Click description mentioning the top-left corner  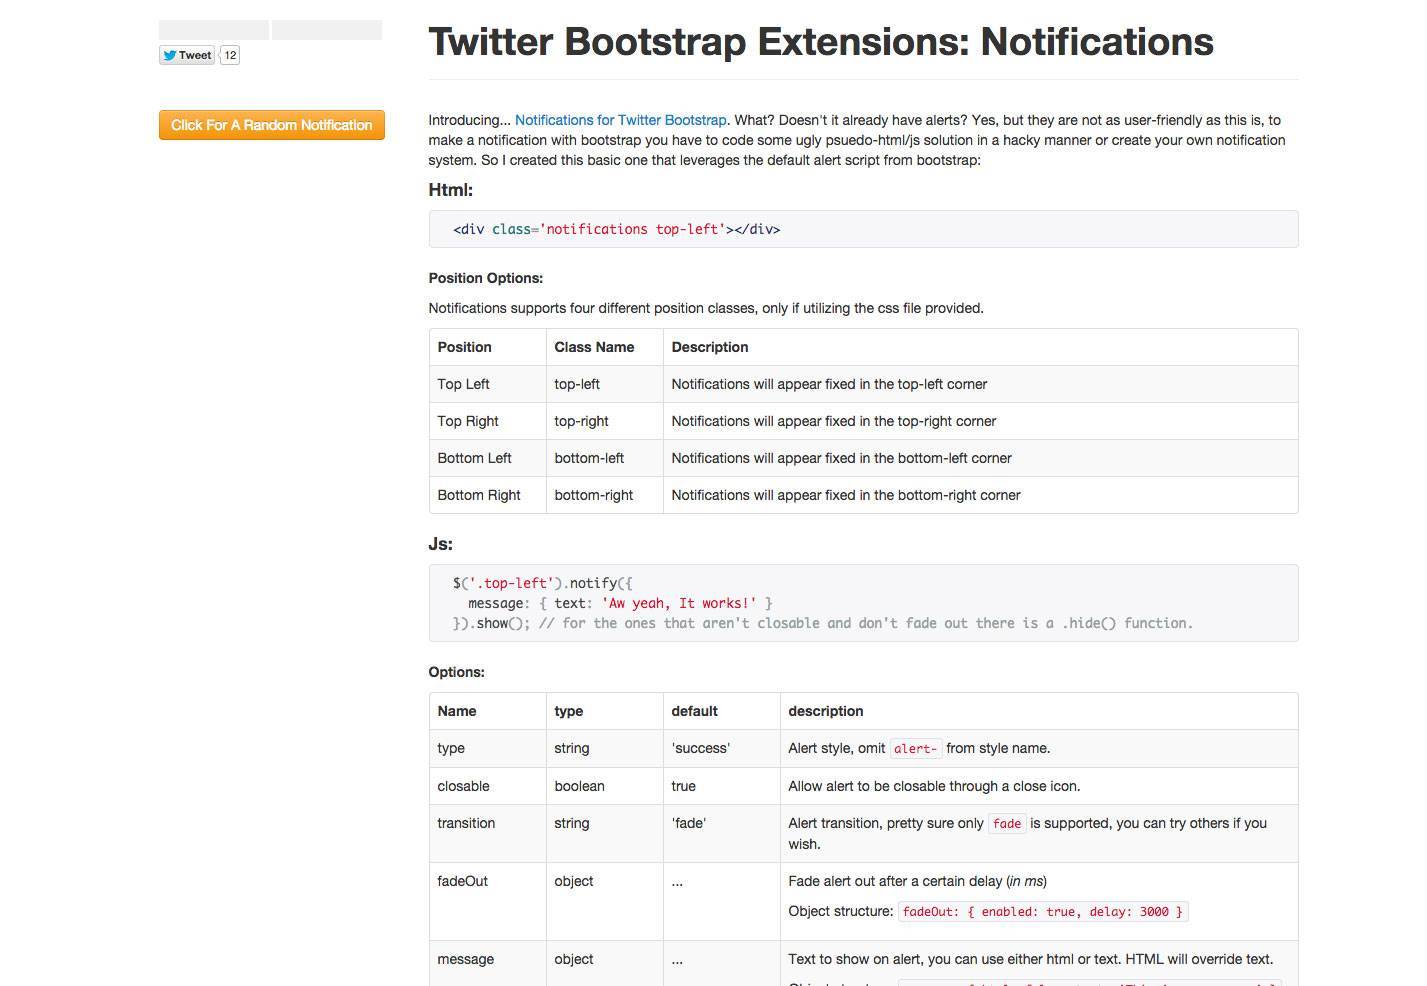(x=829, y=384)
